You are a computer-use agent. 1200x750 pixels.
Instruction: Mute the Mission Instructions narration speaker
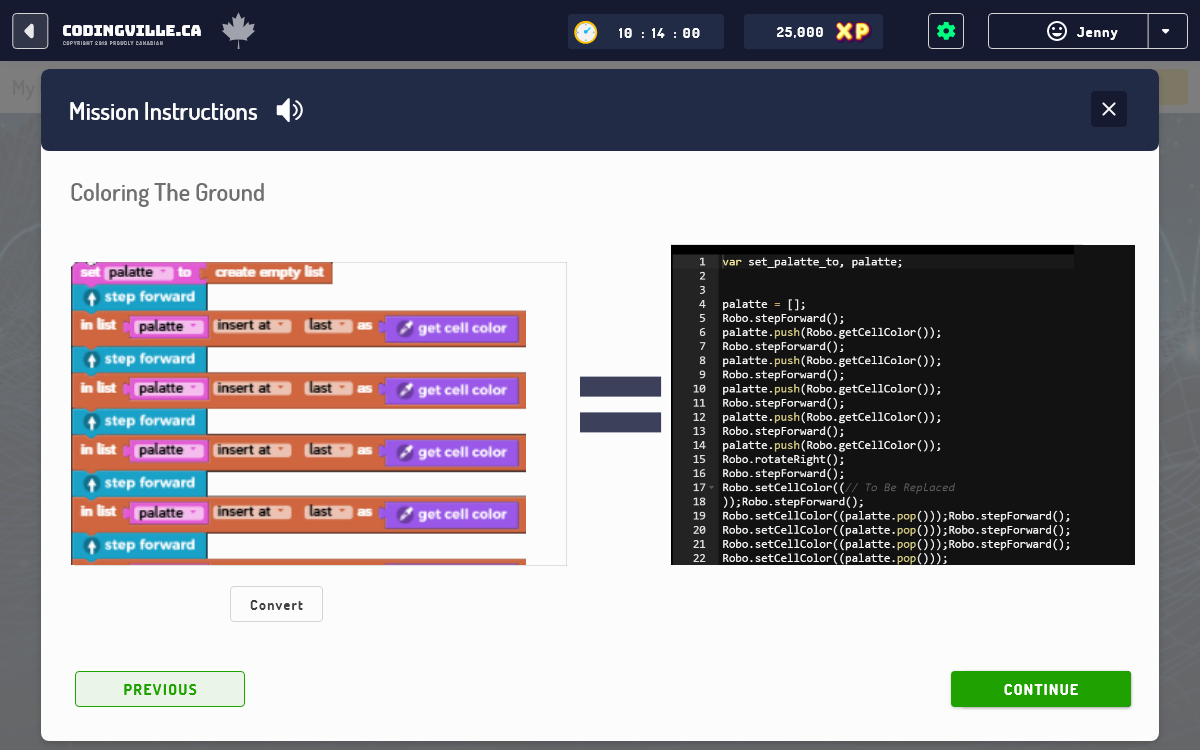point(289,110)
